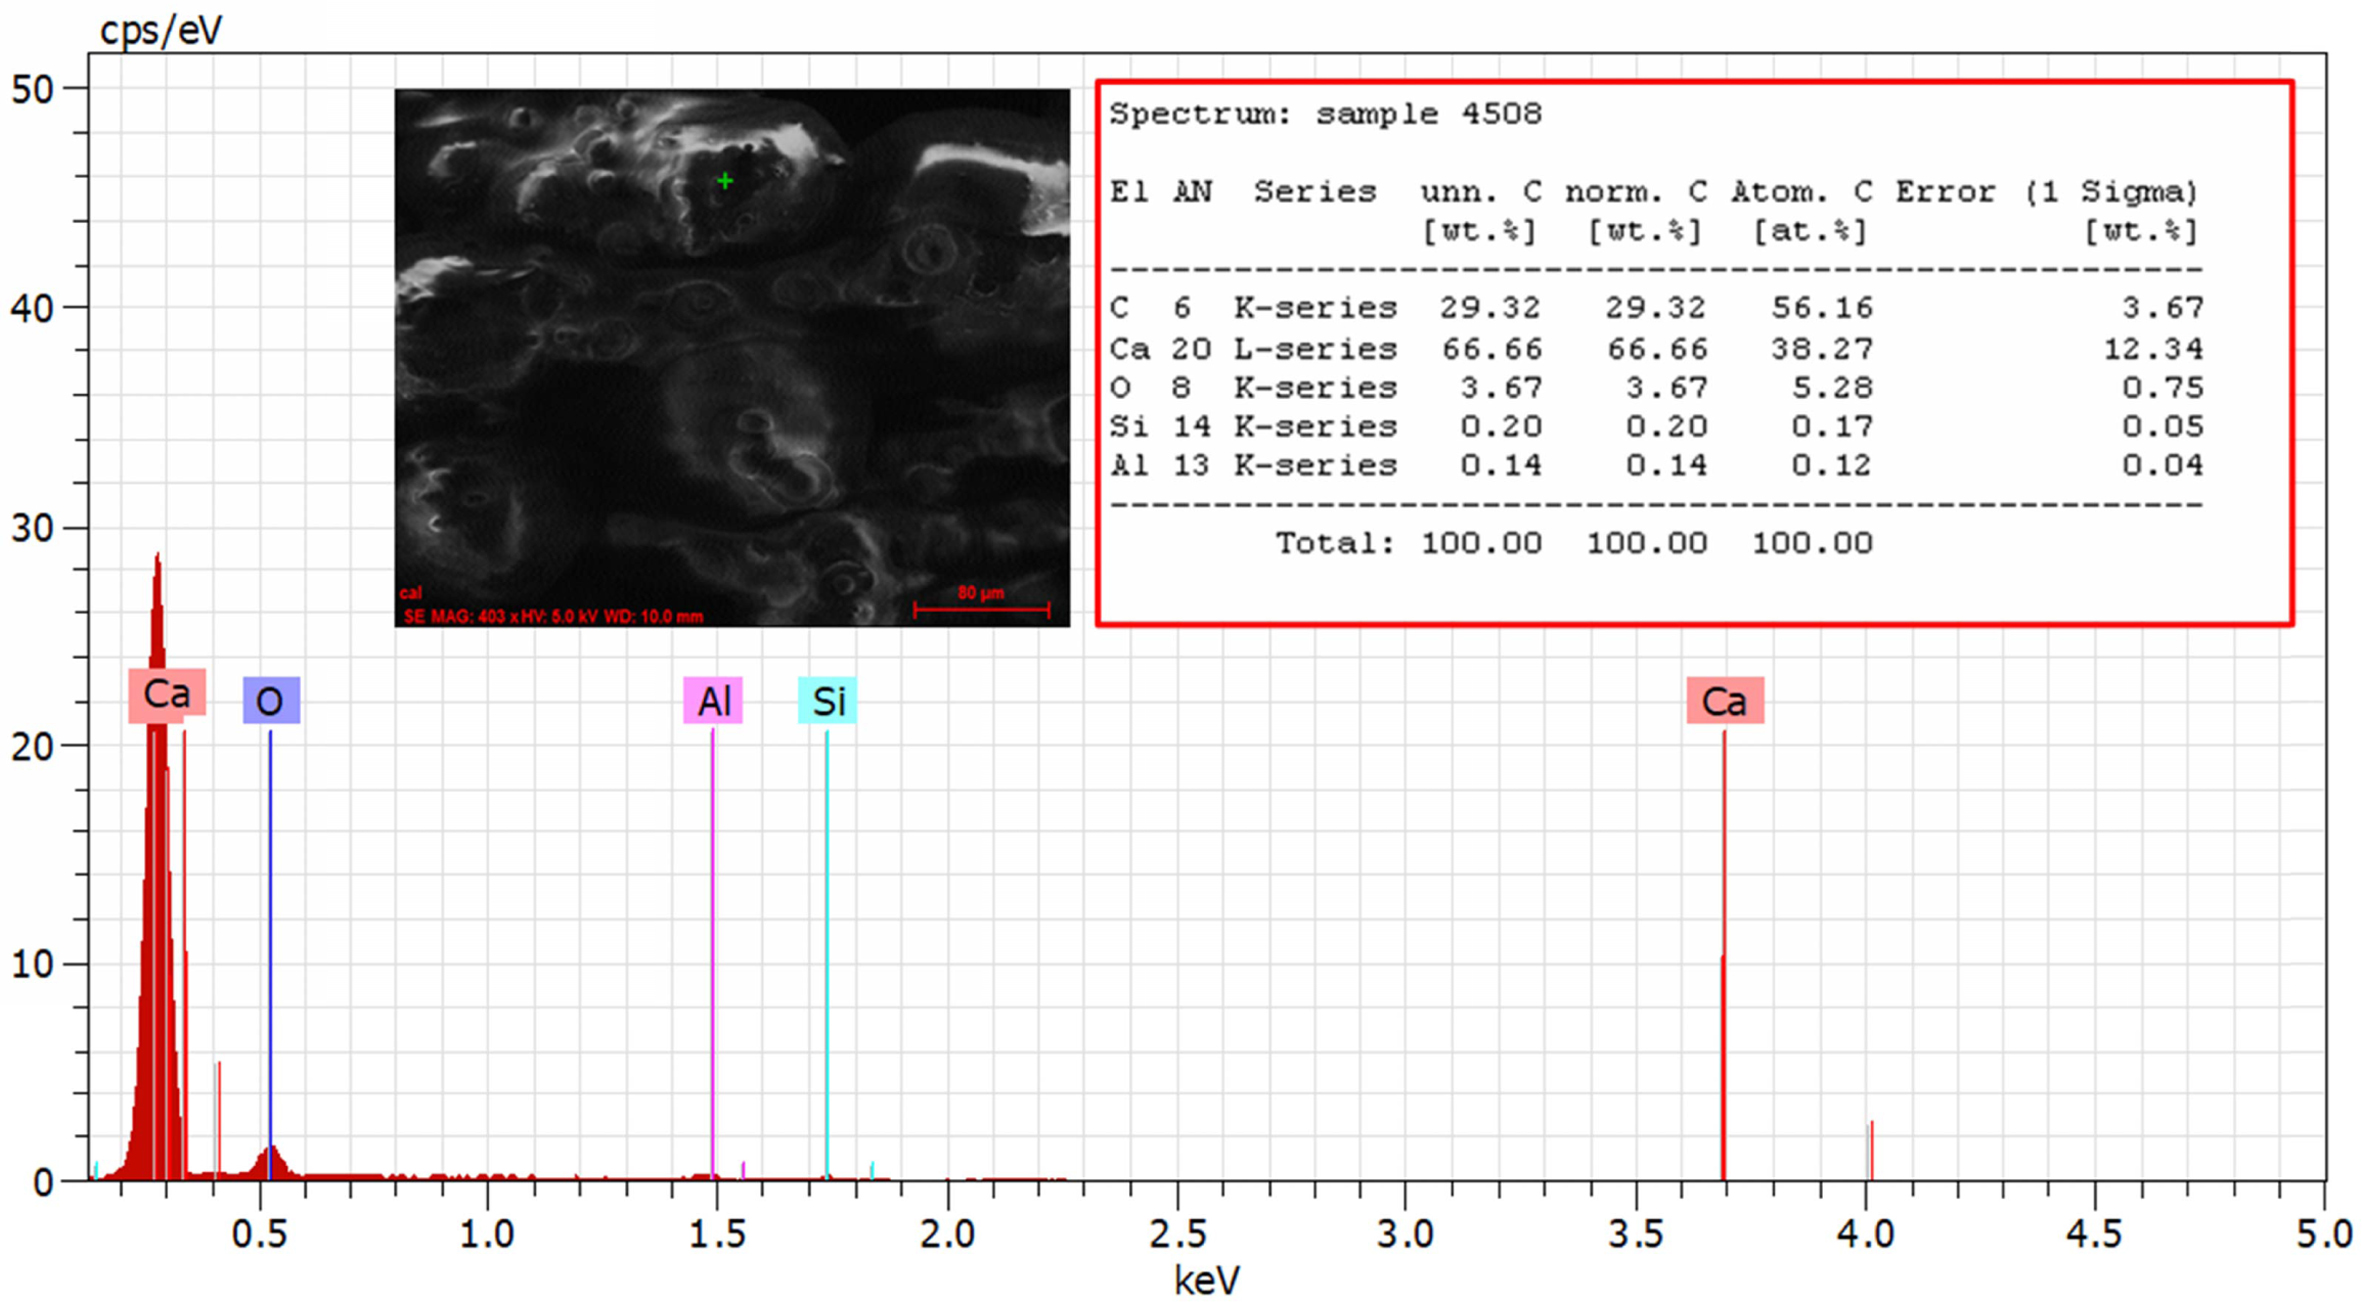Click the green crosshair marker on SEM image
Viewport: 2362px width, 1302px height.
[x=725, y=181]
